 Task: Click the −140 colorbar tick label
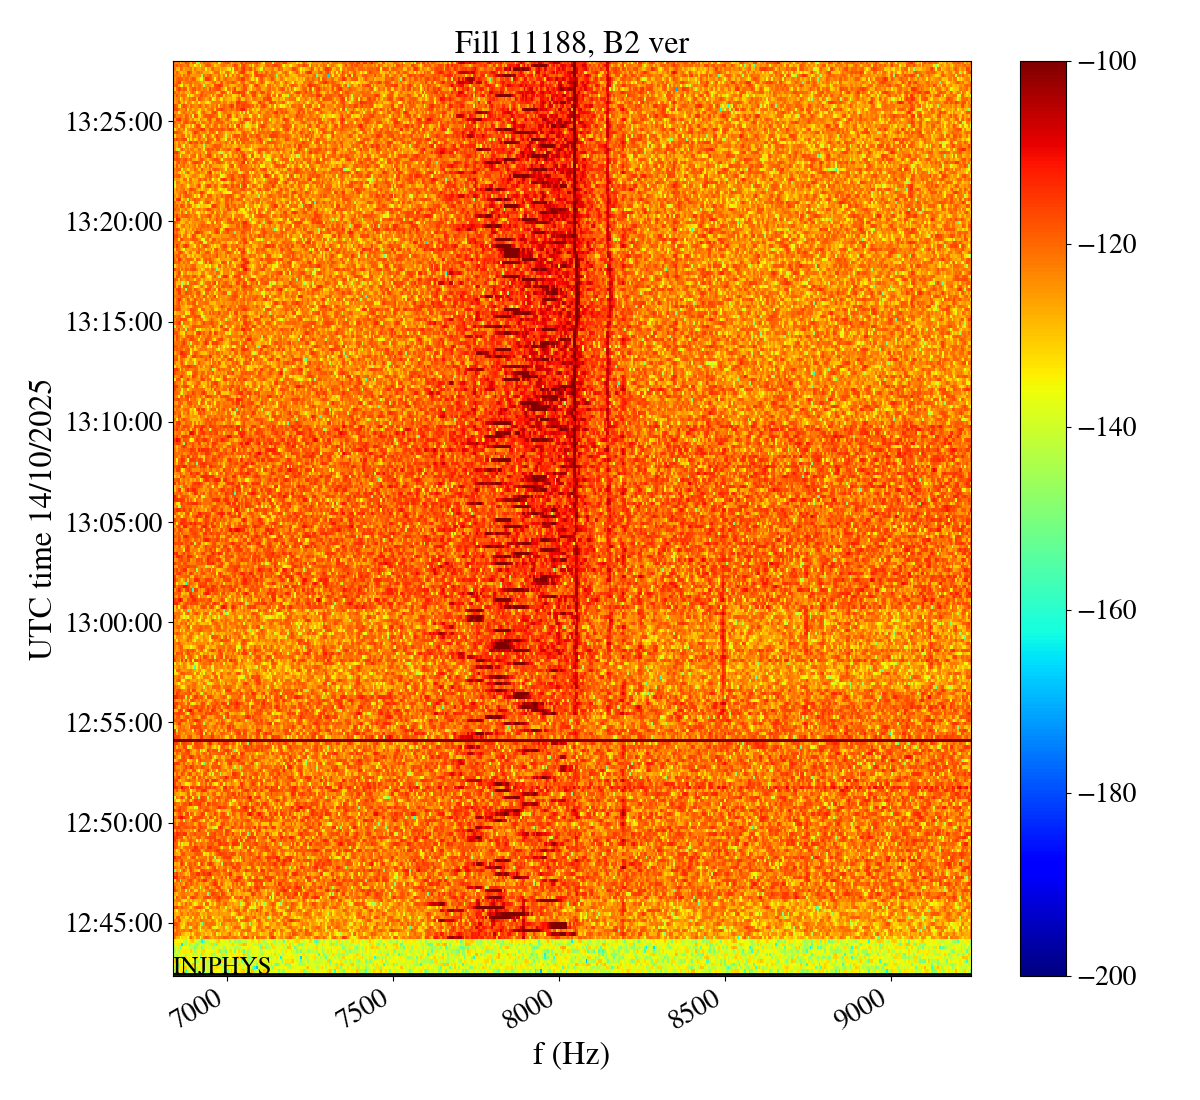1108,428
